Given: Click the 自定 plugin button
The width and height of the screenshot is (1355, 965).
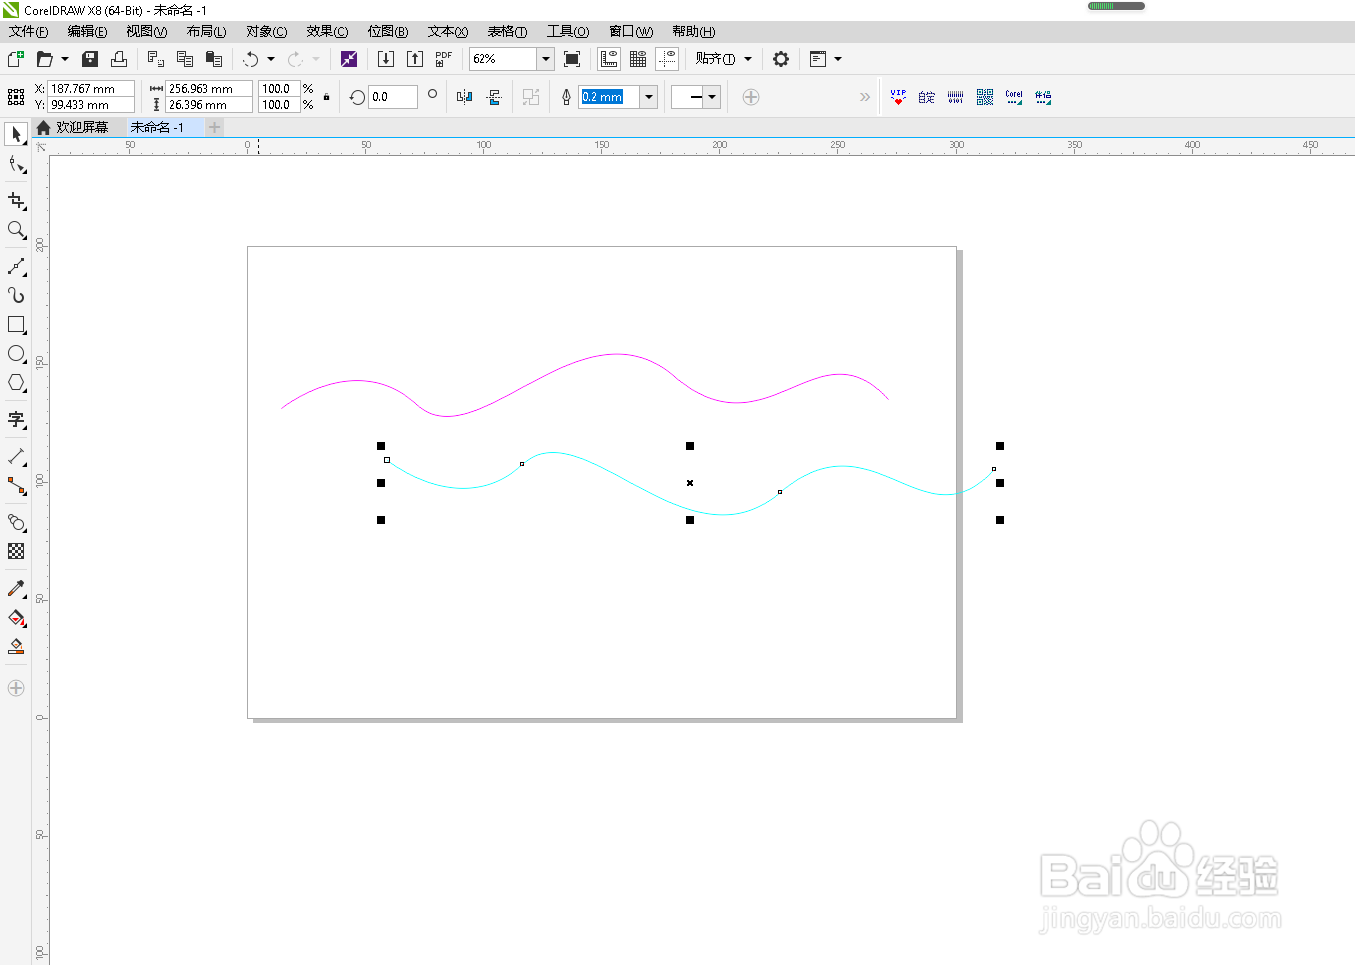Looking at the screenshot, I should (x=927, y=97).
